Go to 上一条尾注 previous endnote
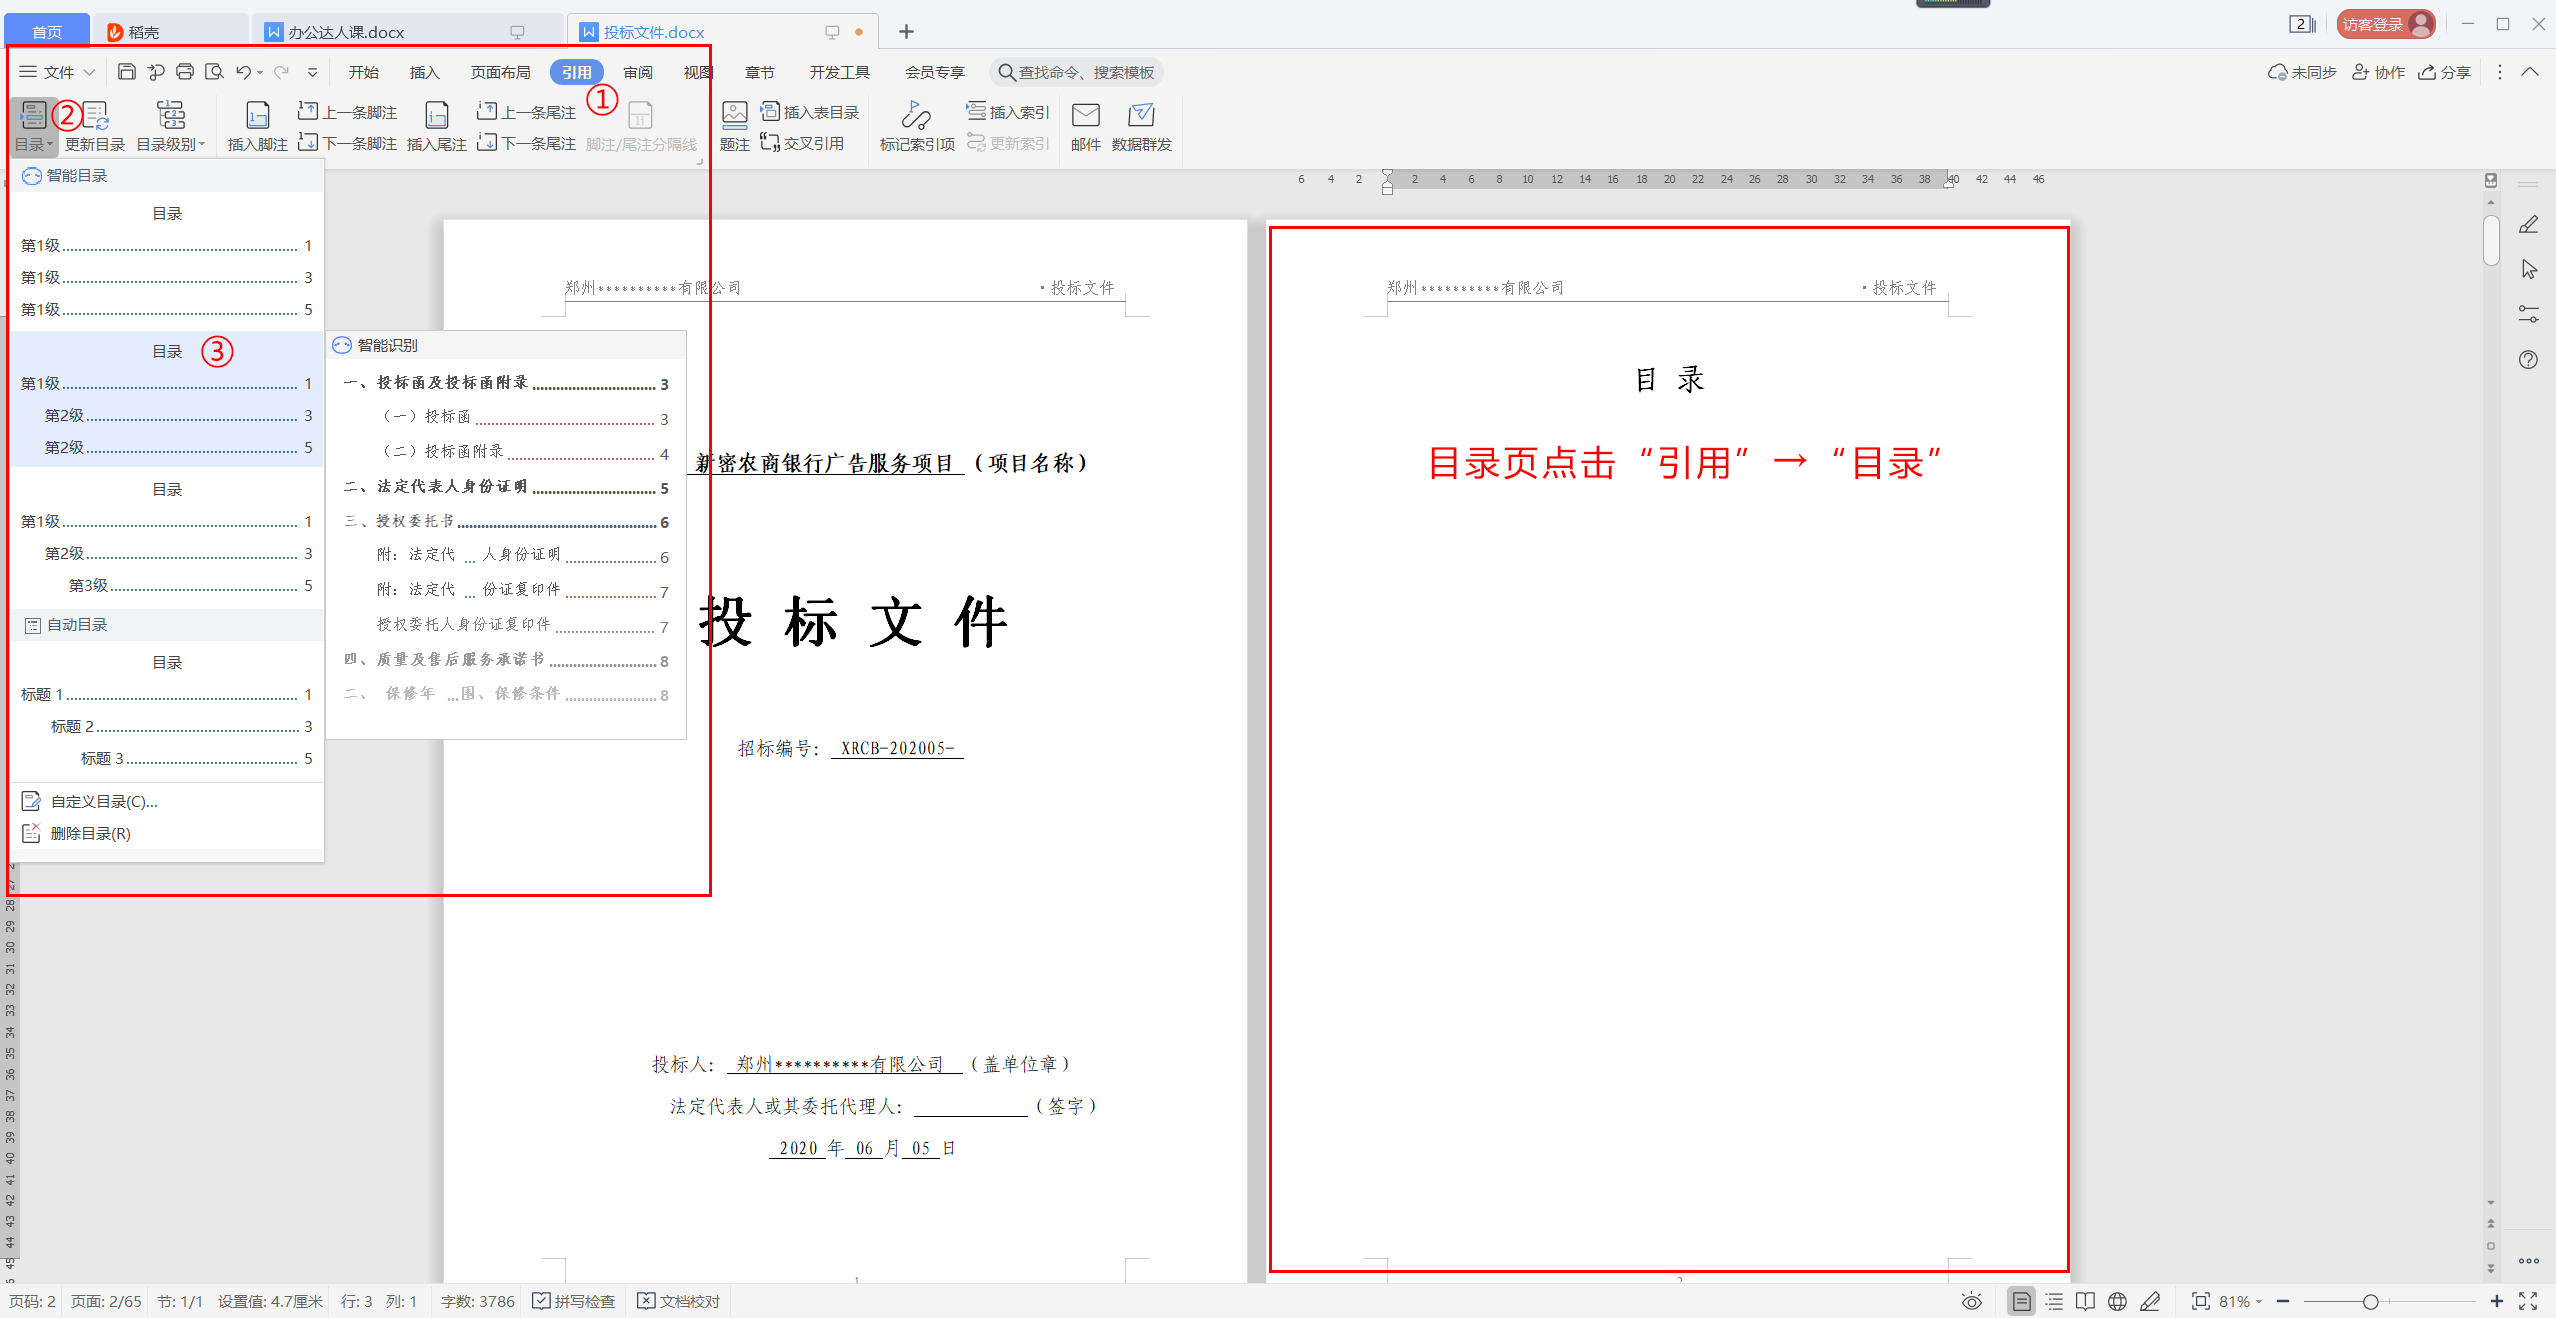The image size is (2556, 1318). point(526,112)
